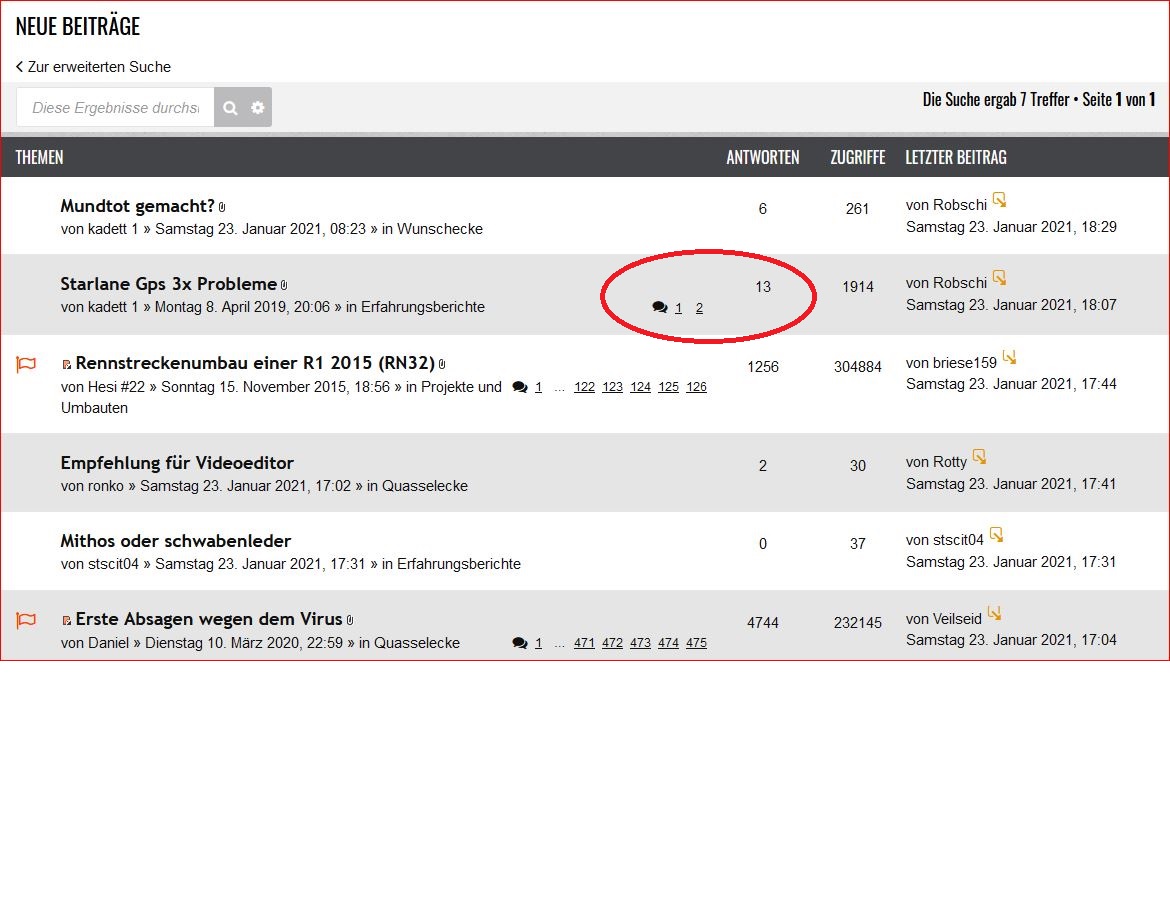Go to last post by Veilseid icon
The height and width of the screenshot is (906, 1170).
coord(994,614)
